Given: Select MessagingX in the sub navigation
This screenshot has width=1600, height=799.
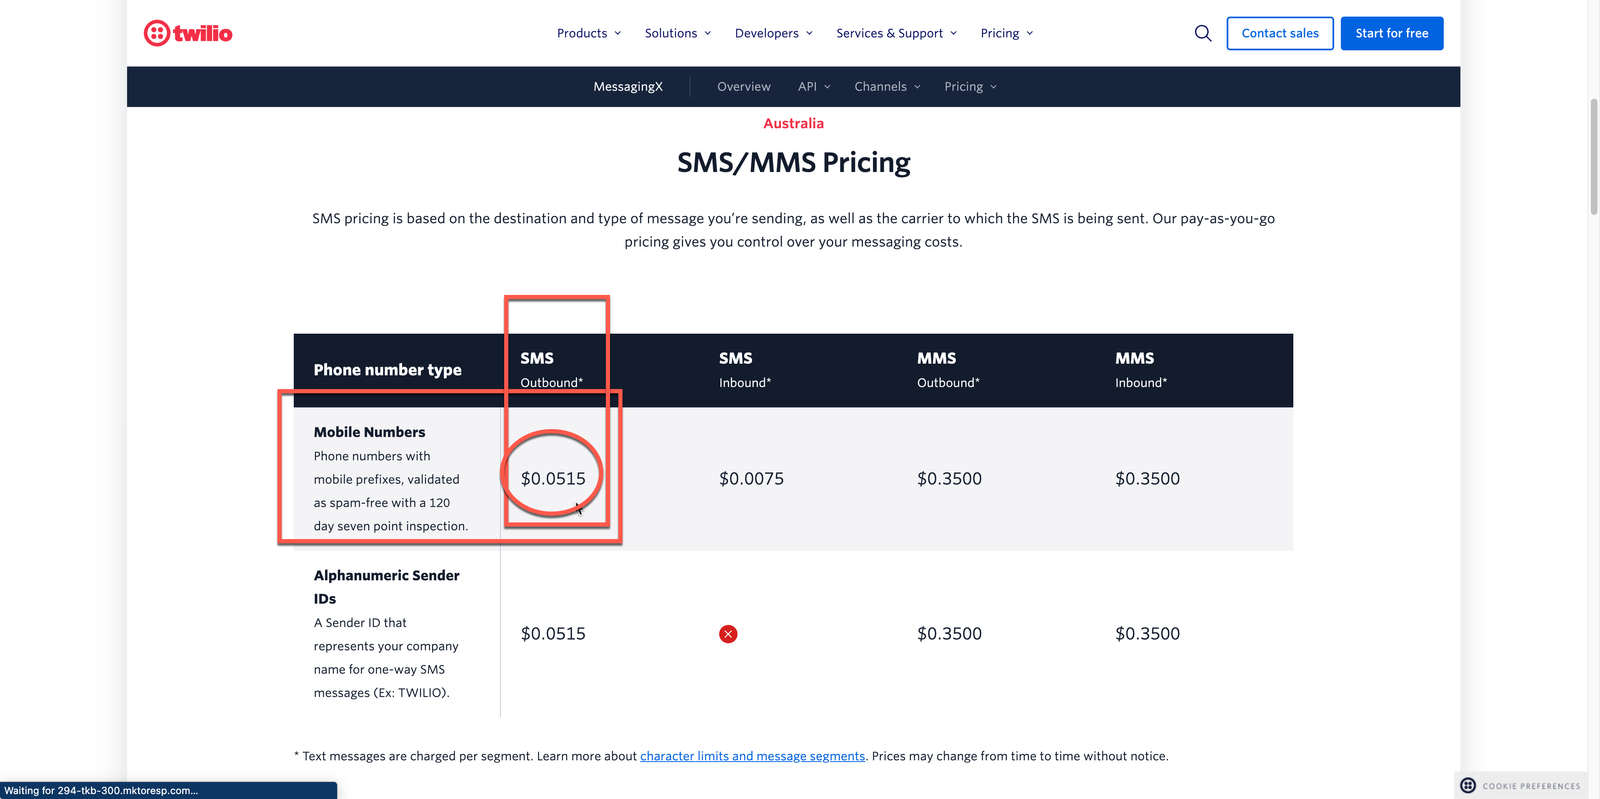Looking at the screenshot, I should [x=628, y=87].
